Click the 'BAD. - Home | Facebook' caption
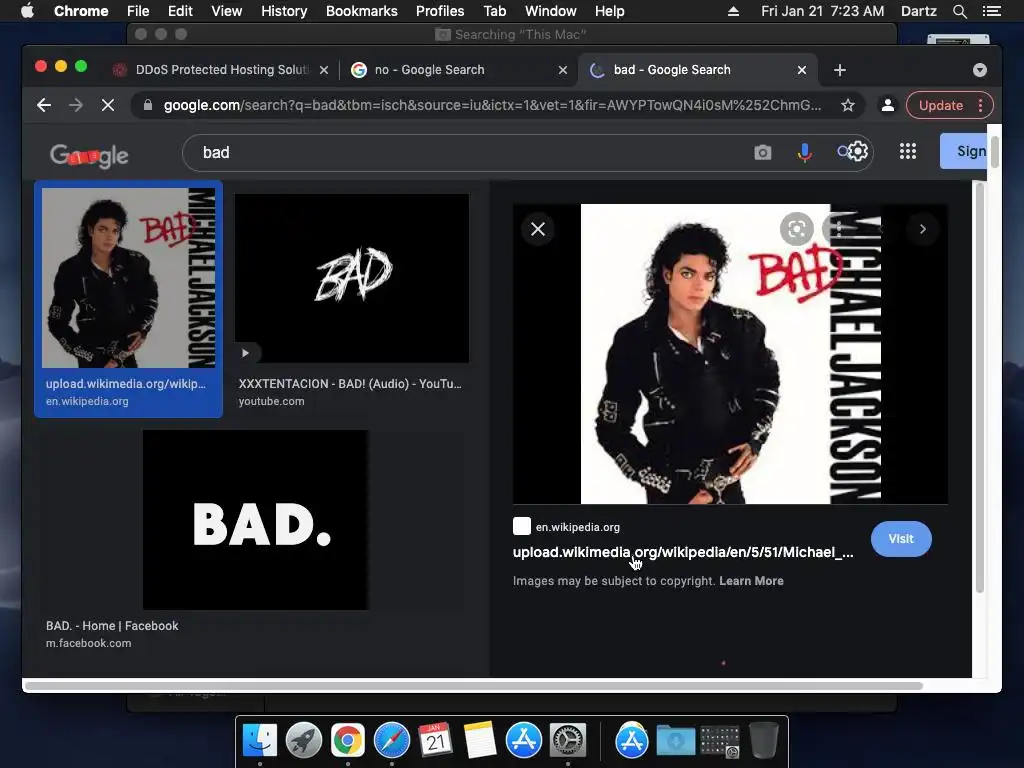Image resolution: width=1024 pixels, height=768 pixels. (x=112, y=626)
